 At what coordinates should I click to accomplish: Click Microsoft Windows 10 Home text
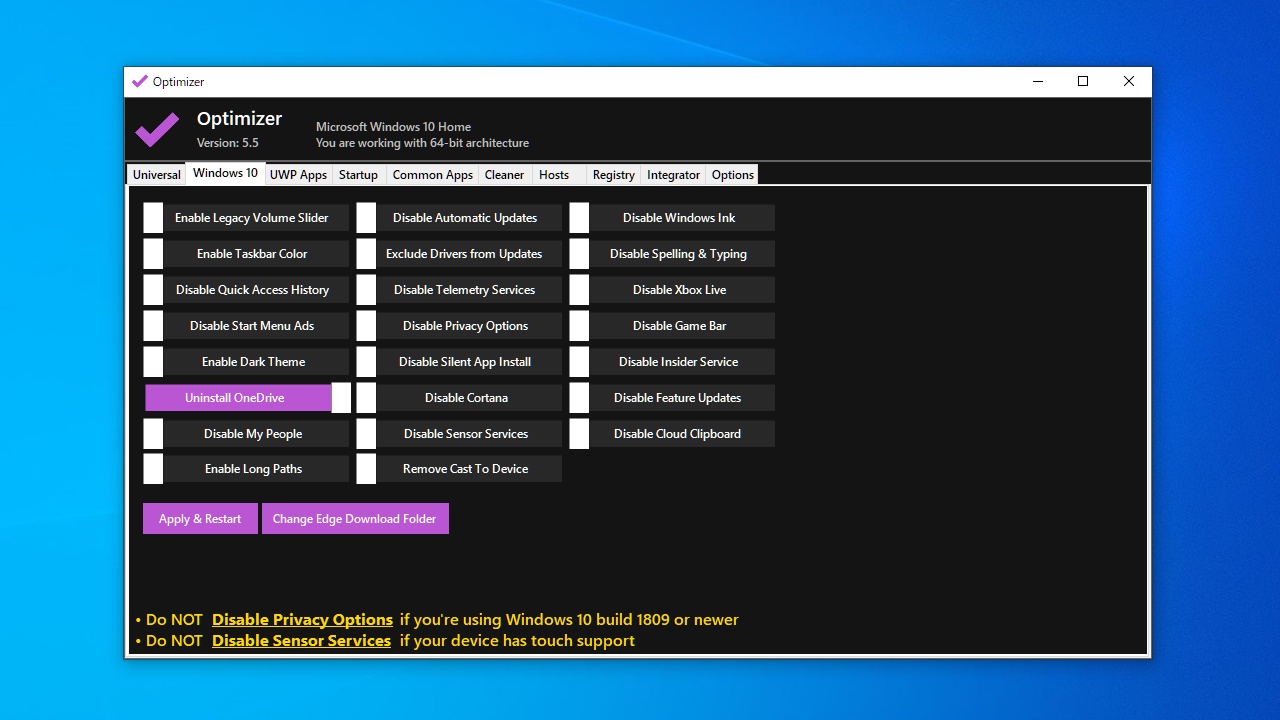(x=394, y=127)
